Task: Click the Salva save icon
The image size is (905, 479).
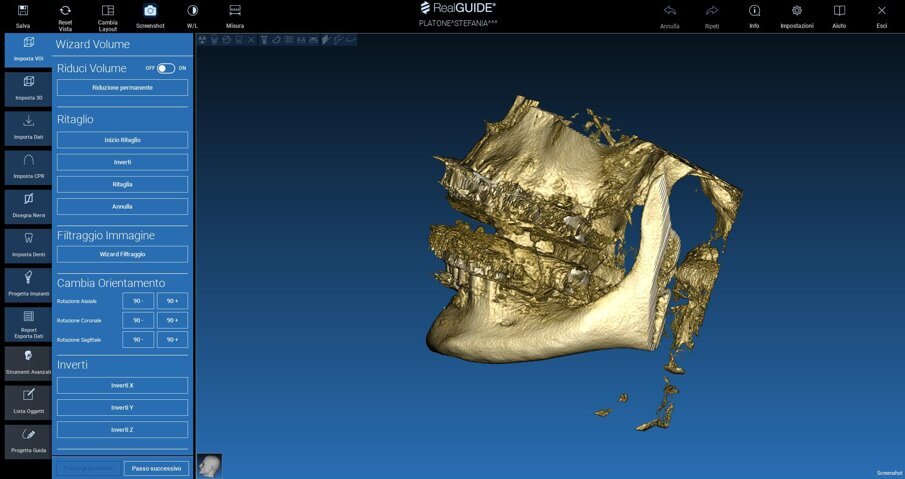Action: coord(23,11)
